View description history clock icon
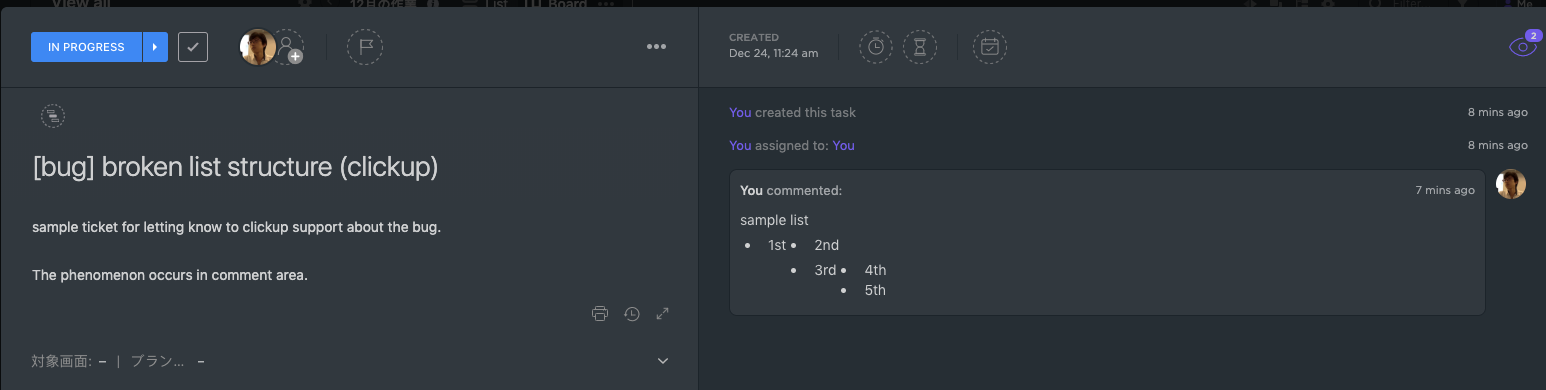 pyautogui.click(x=632, y=313)
